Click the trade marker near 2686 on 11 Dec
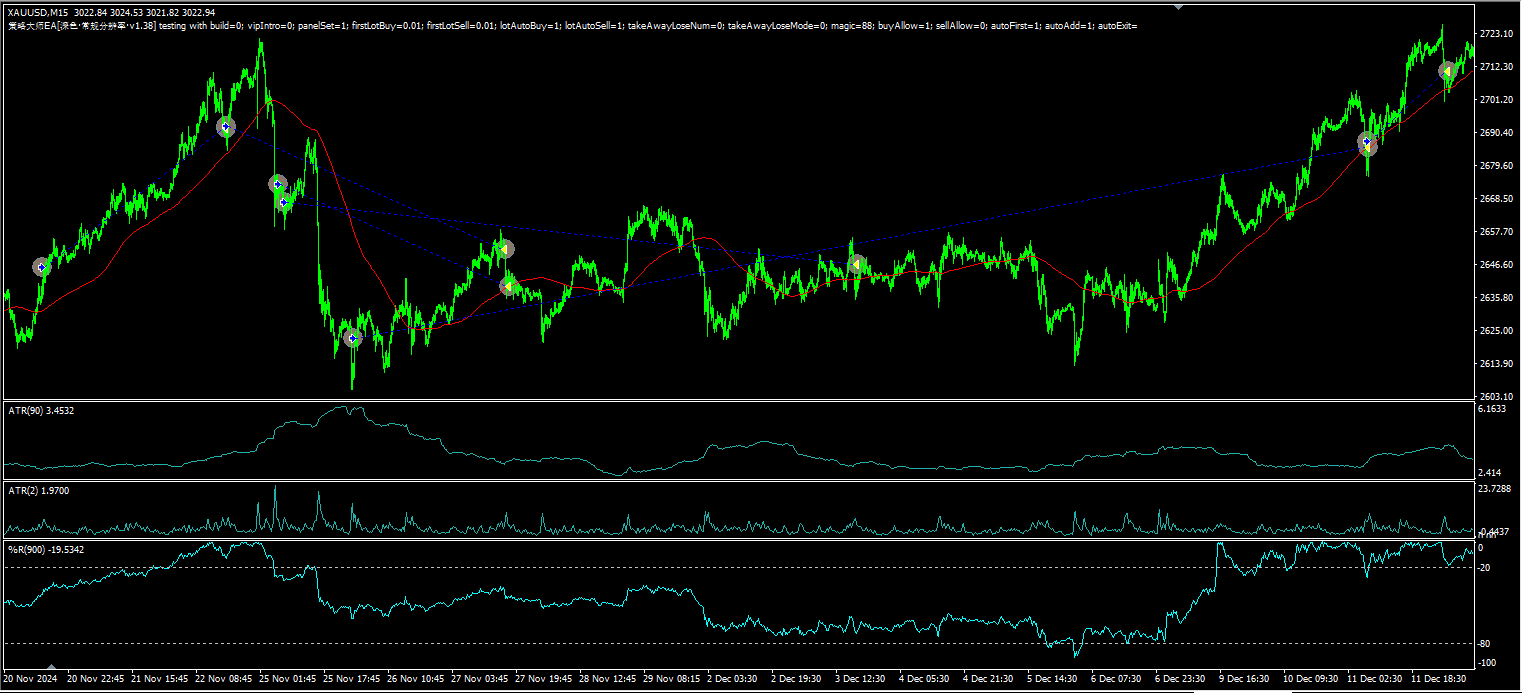The image size is (1522, 693). pyautogui.click(x=1367, y=145)
